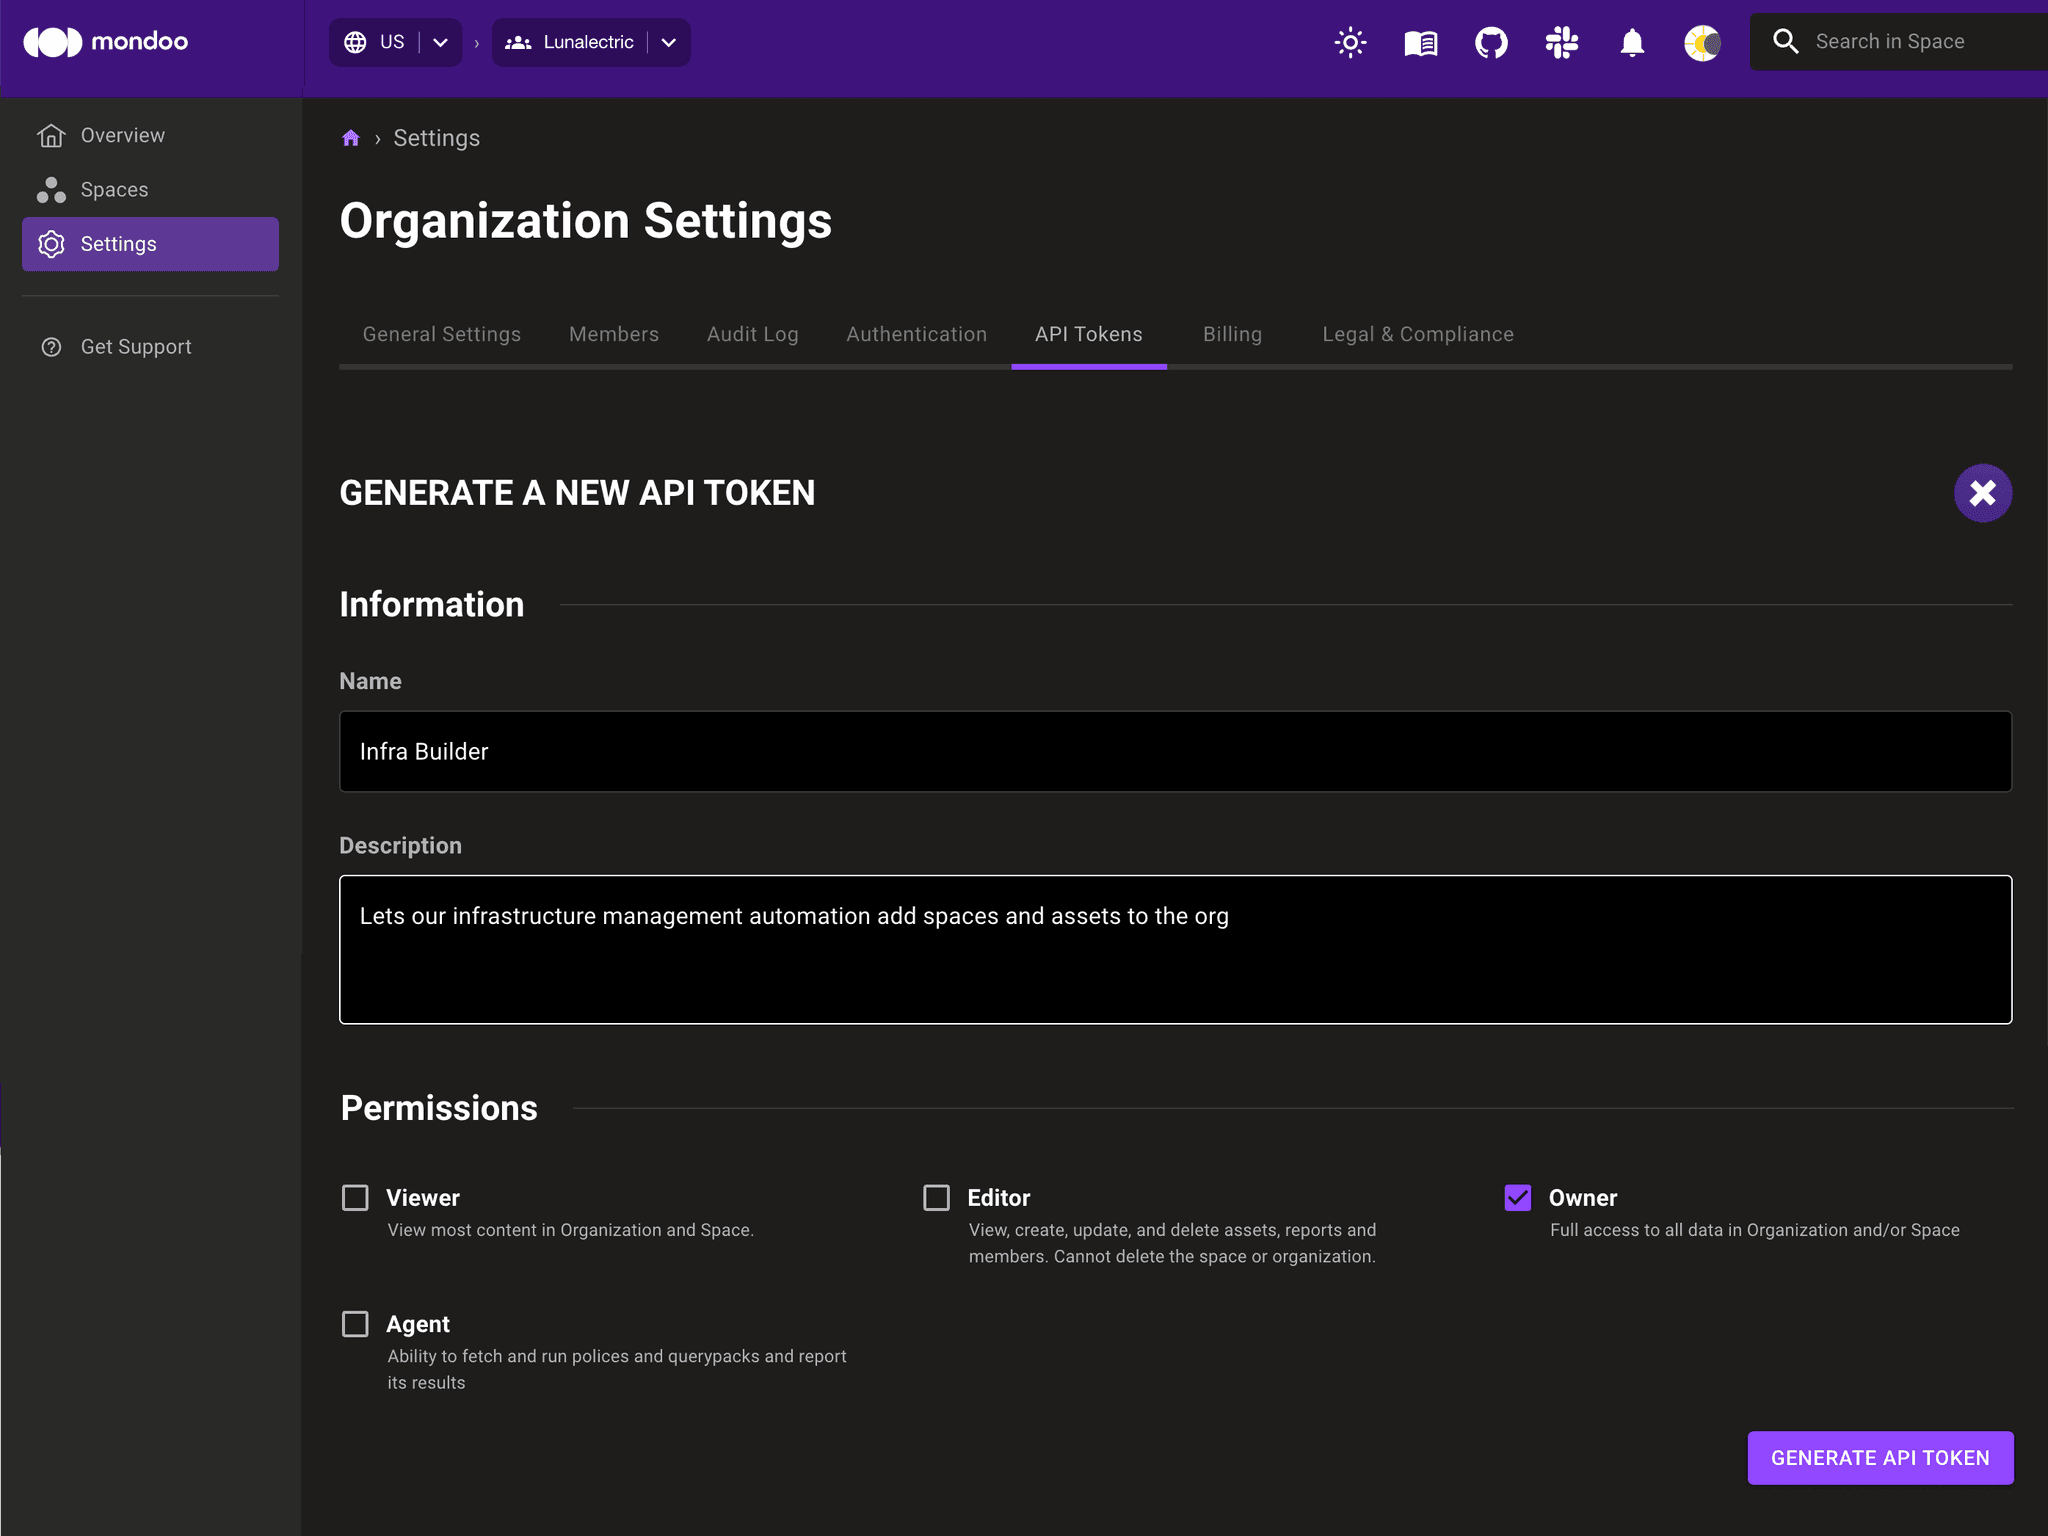Dismiss the token form with the X button

tap(1982, 492)
